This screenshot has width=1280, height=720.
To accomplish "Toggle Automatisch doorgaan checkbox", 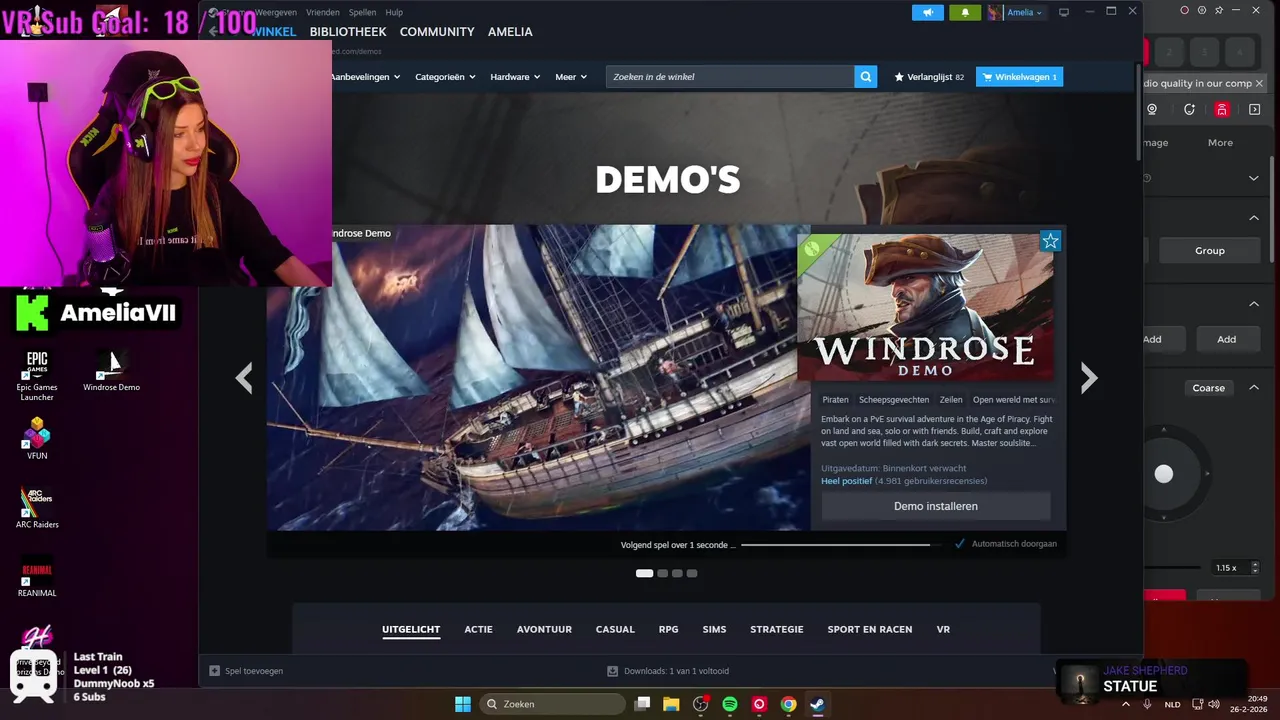I will tap(960, 544).
